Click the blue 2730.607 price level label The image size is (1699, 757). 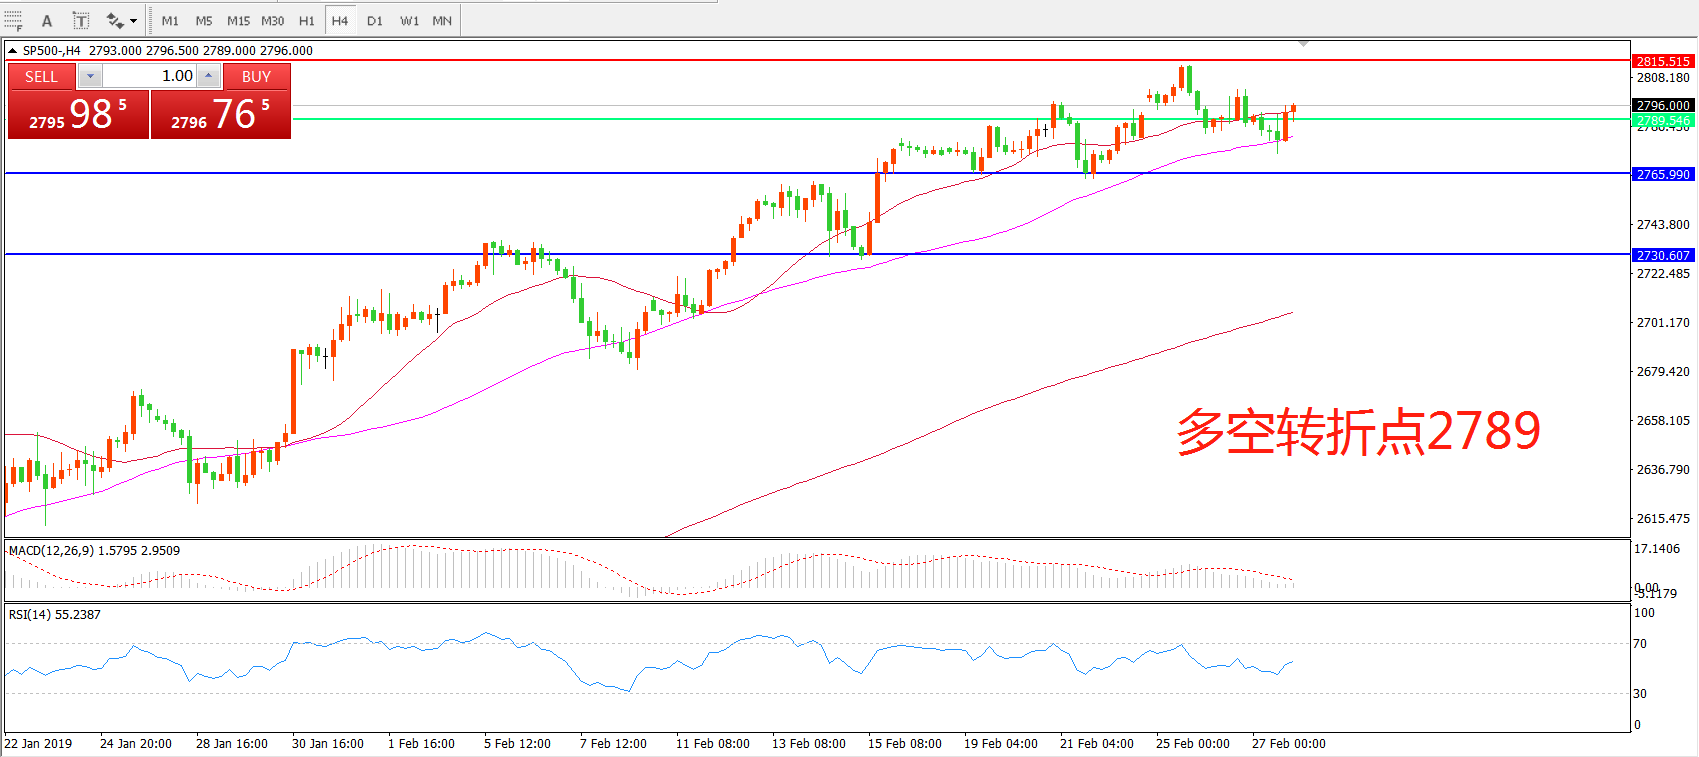click(x=1662, y=256)
